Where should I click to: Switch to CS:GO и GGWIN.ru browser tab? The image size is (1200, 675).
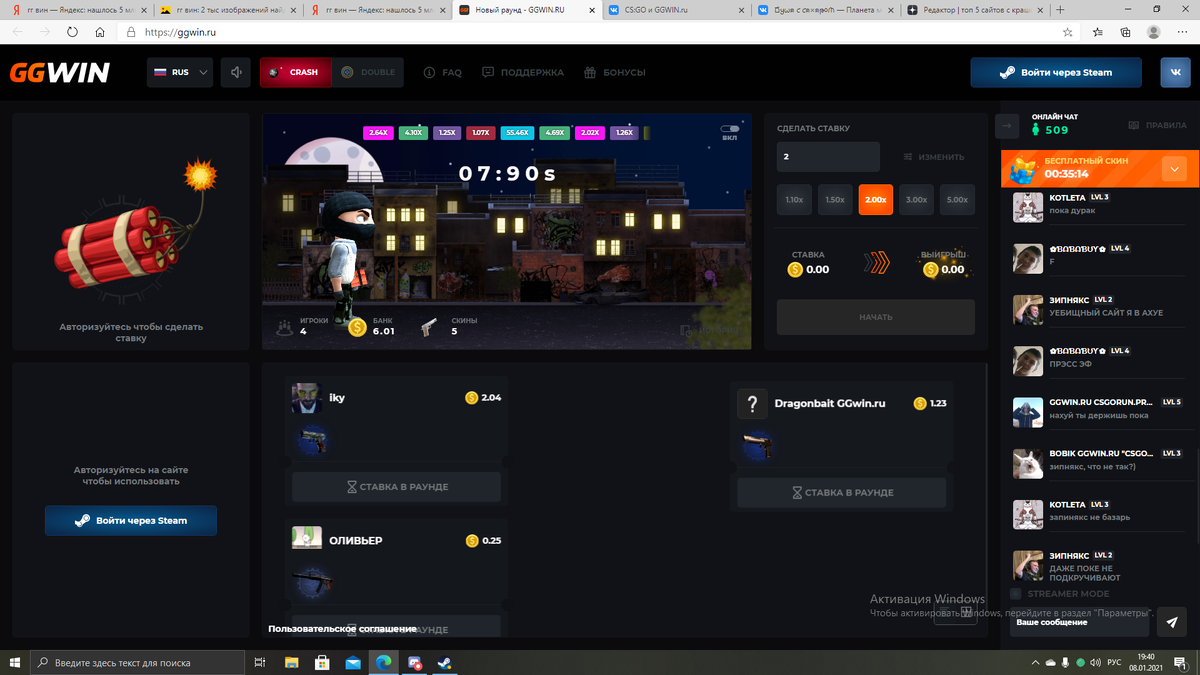(x=676, y=10)
